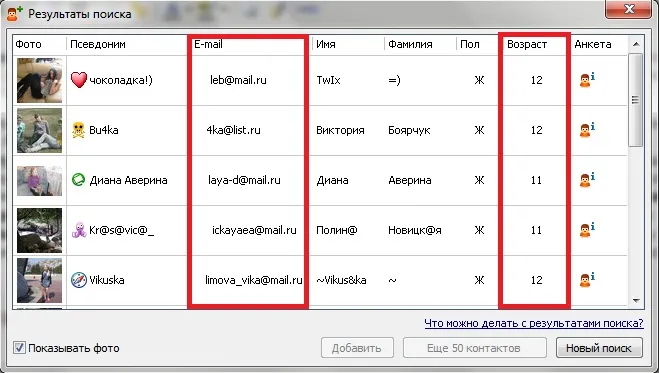
Task: Click email 4ka@list.ru
Action: tap(234, 130)
